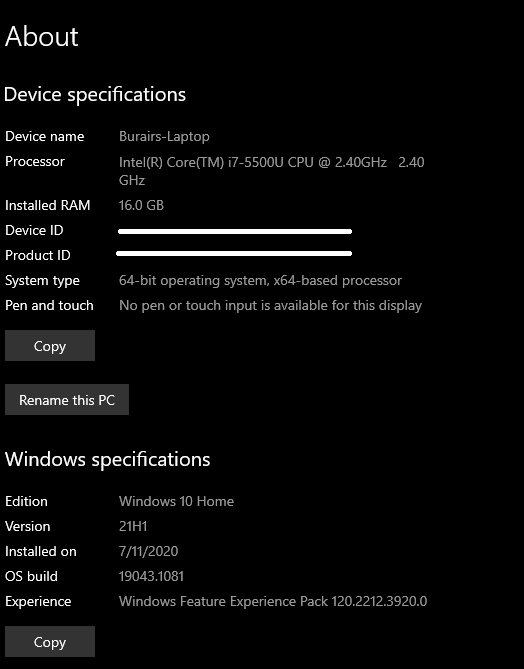Click the Device name label
This screenshot has width=524, height=669.
[x=45, y=137]
